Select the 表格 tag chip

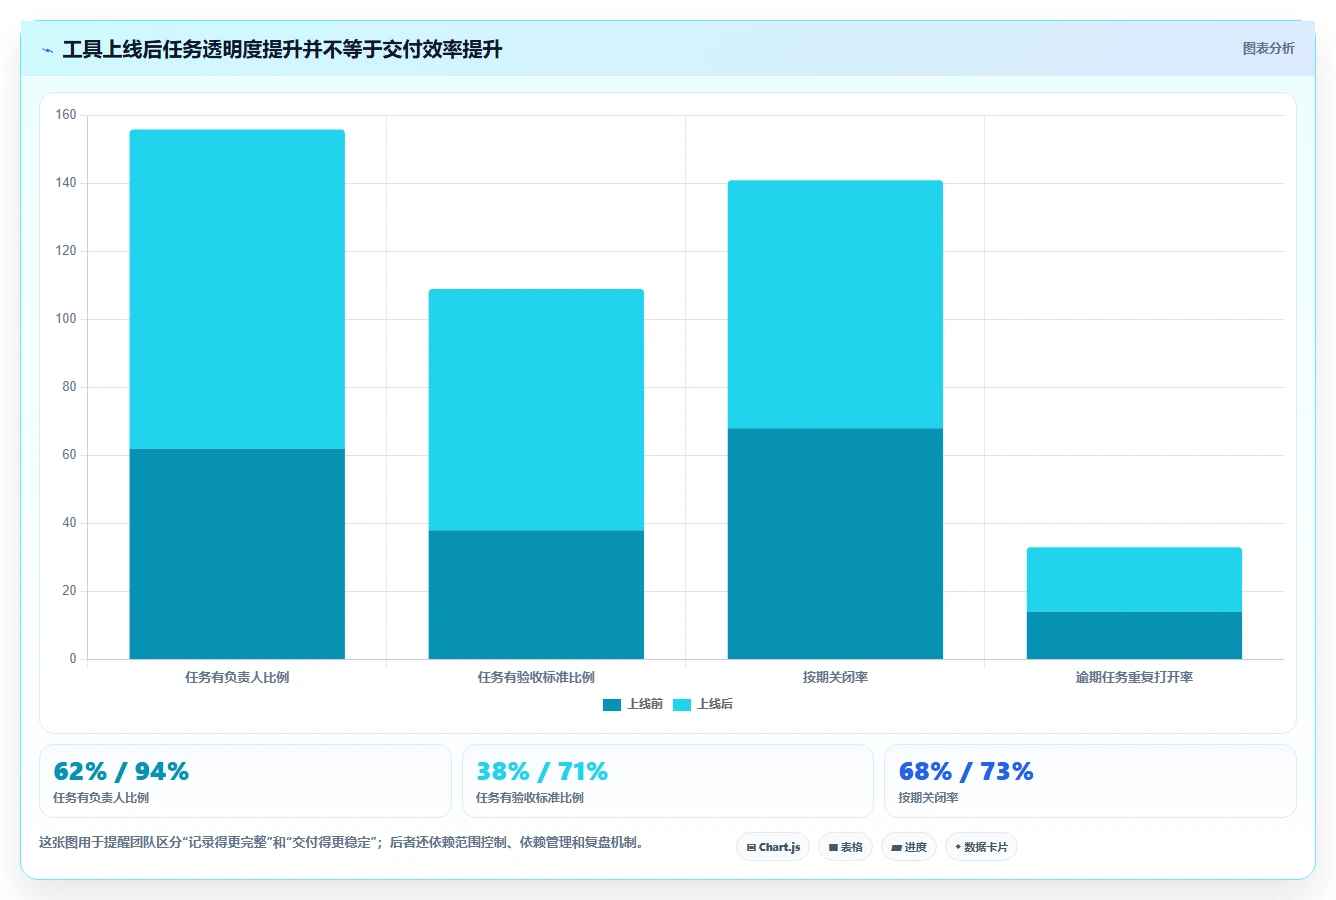(x=845, y=847)
